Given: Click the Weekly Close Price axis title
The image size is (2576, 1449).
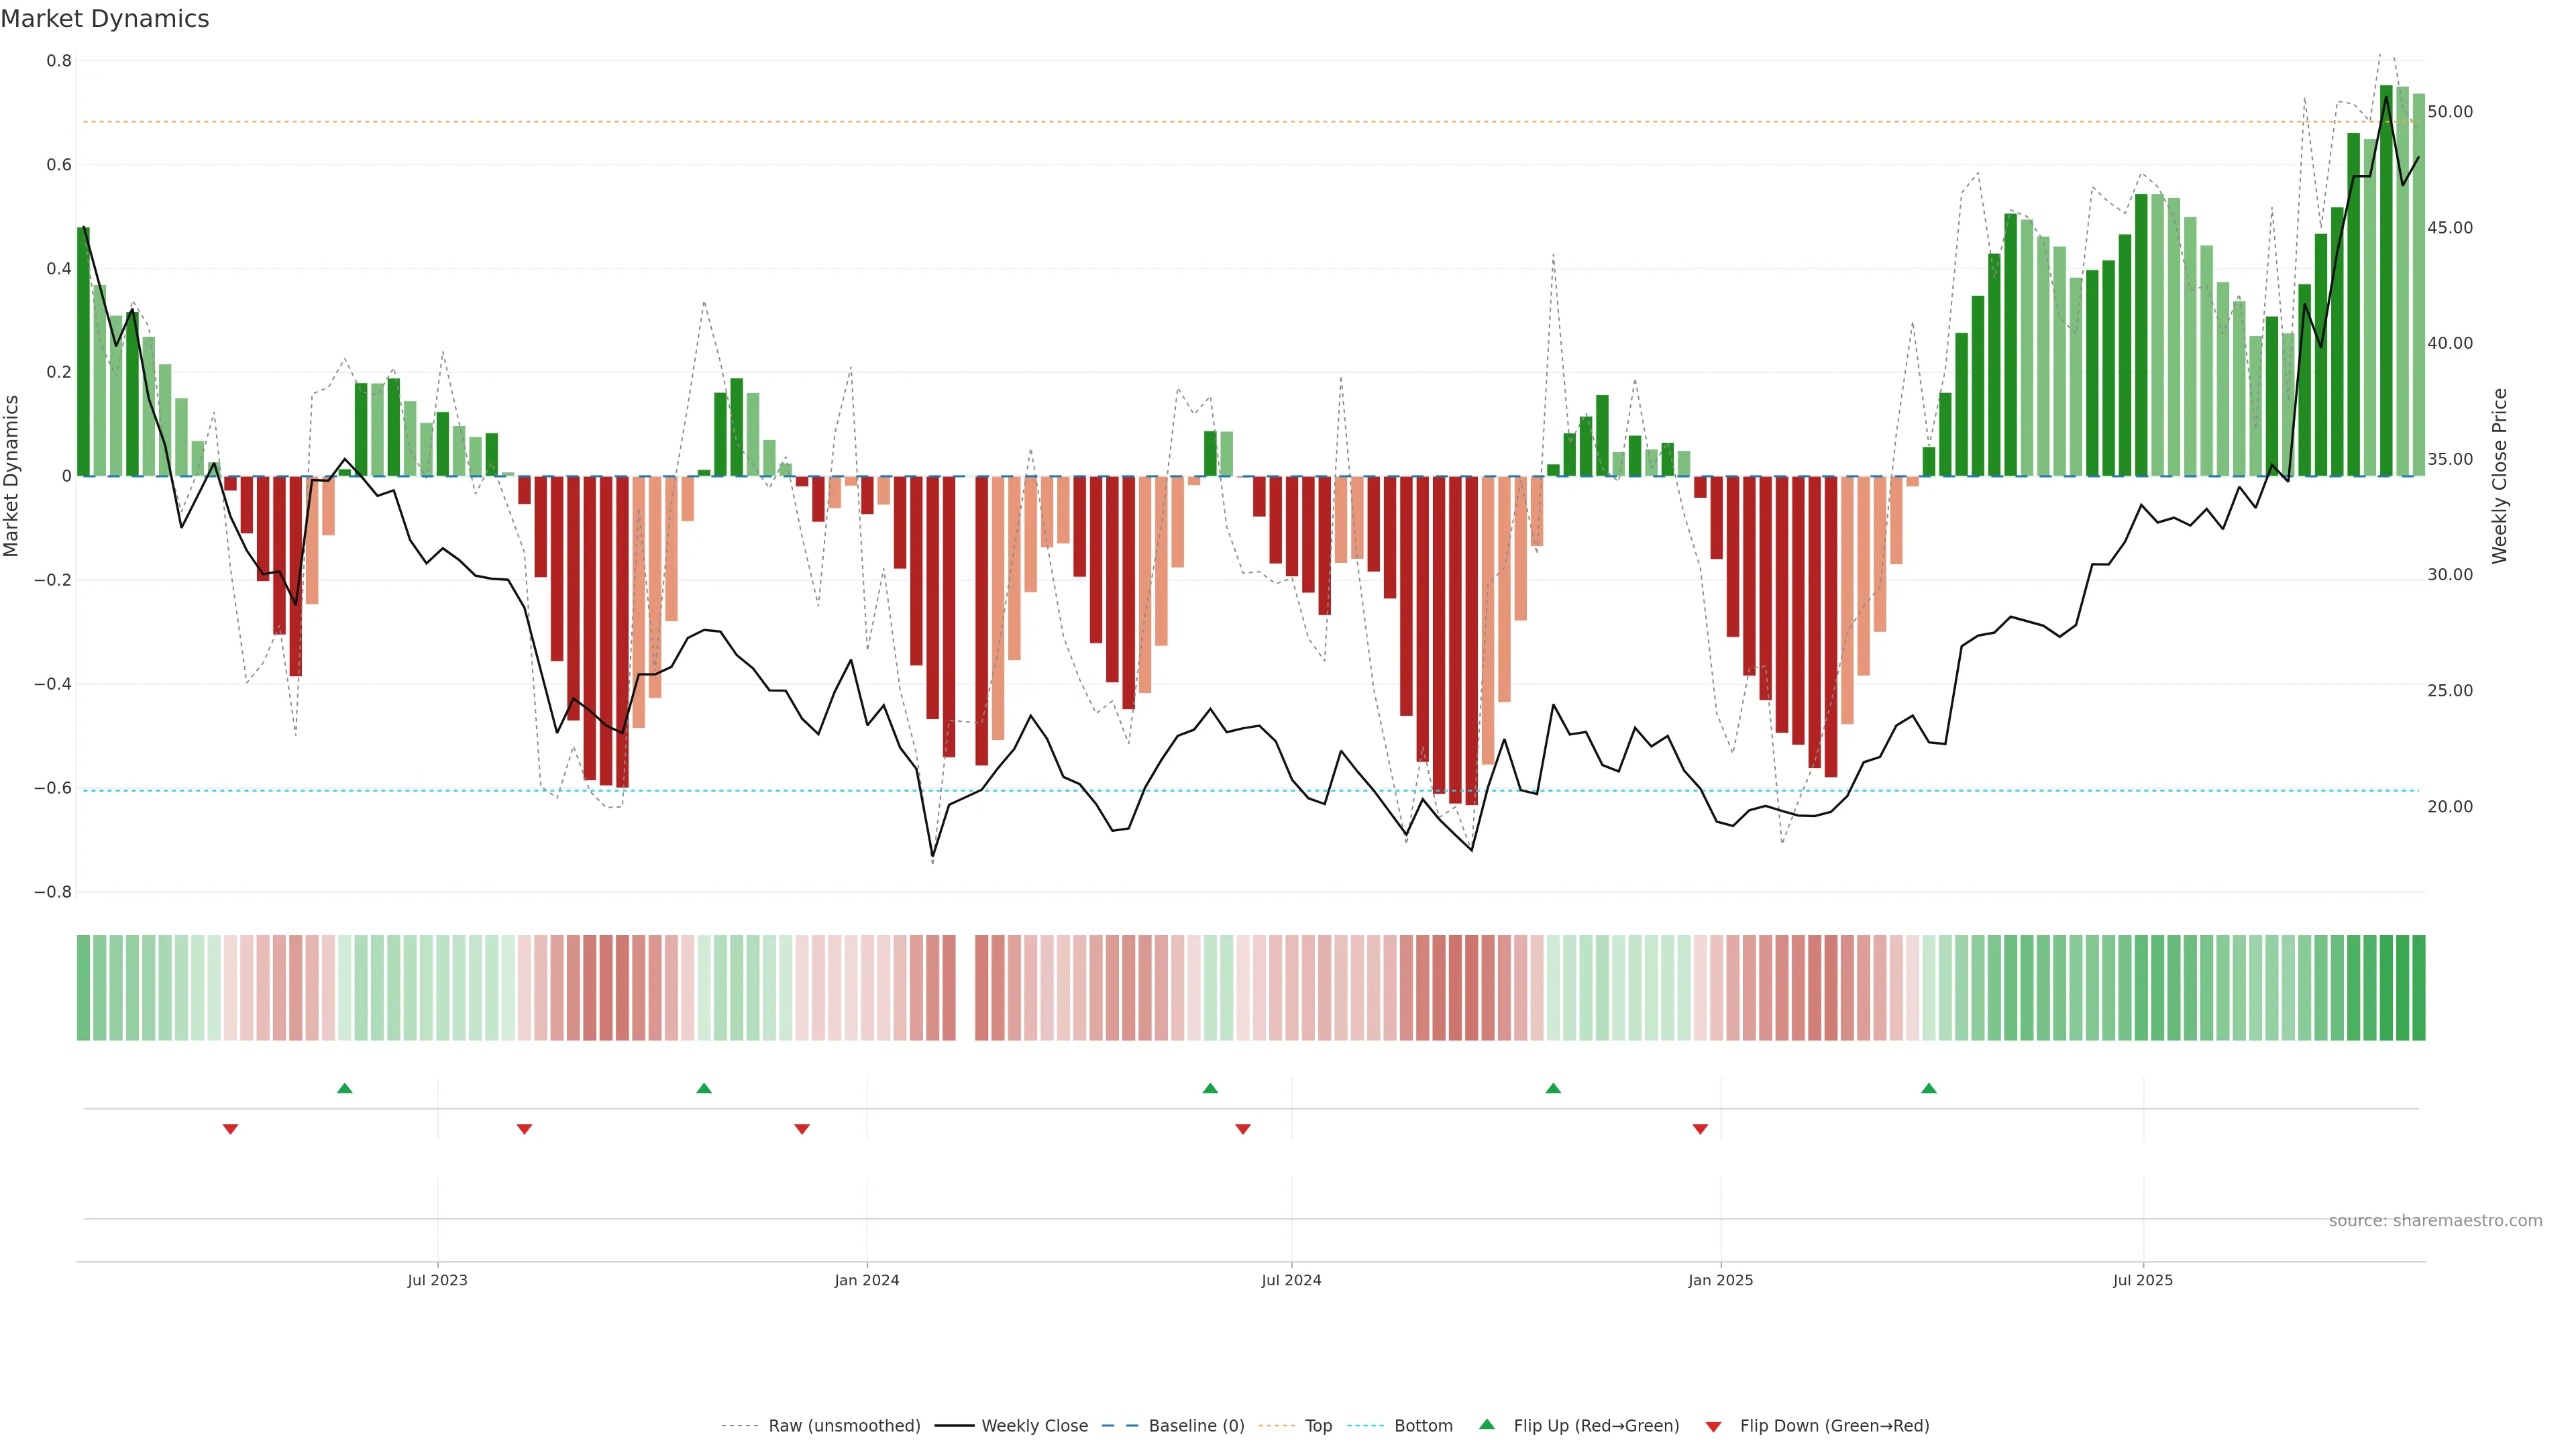Looking at the screenshot, I should 2500,476.
